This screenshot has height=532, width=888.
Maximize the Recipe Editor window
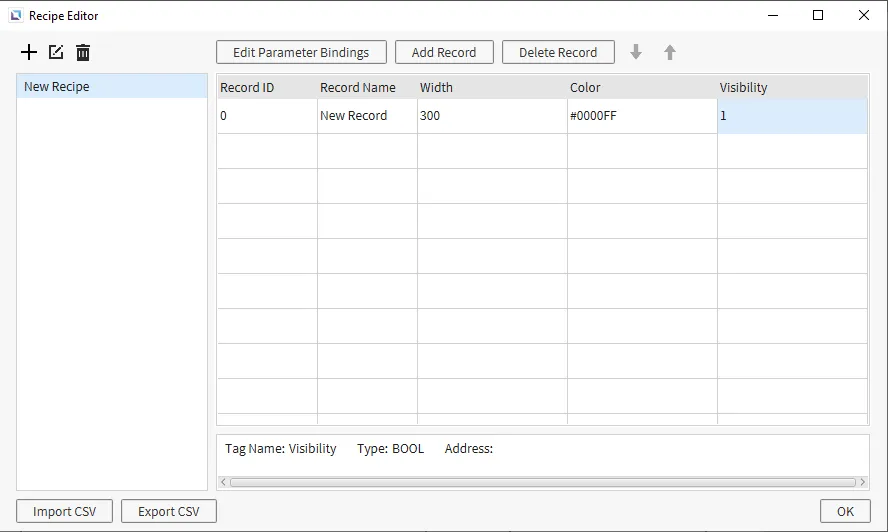(x=818, y=16)
